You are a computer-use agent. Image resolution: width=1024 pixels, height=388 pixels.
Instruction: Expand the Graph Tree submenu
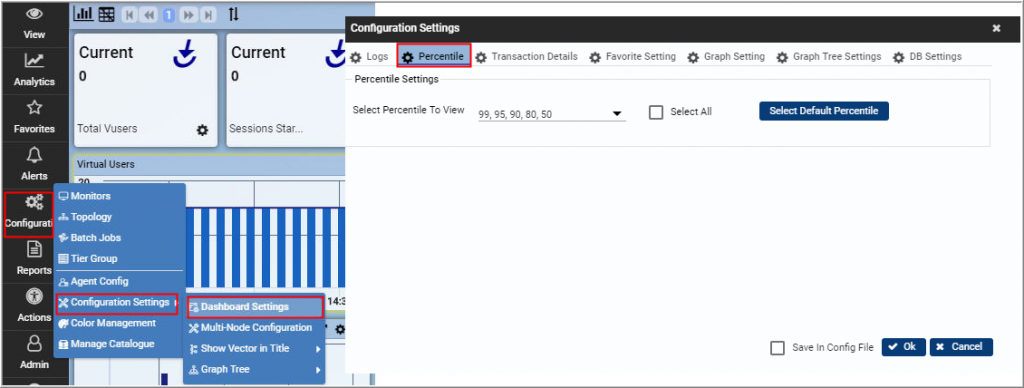255,369
